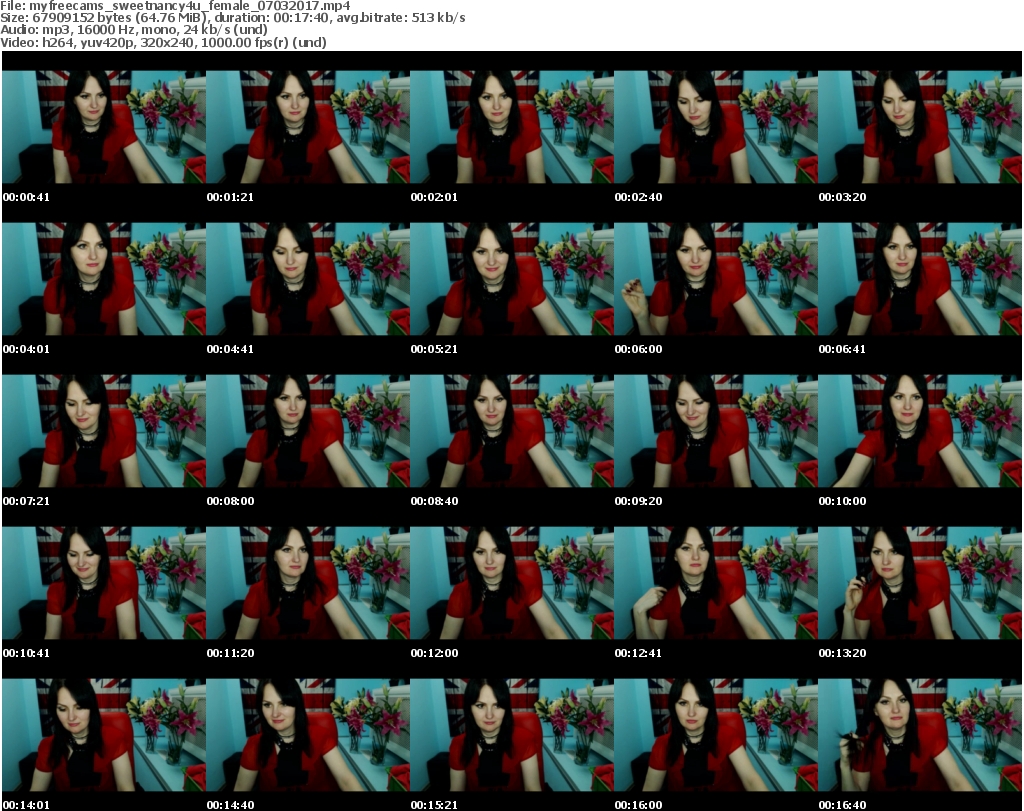This screenshot has height=811, width=1024.
Task: Open the frame stamped 00:06:00
Action: click(x=716, y=279)
